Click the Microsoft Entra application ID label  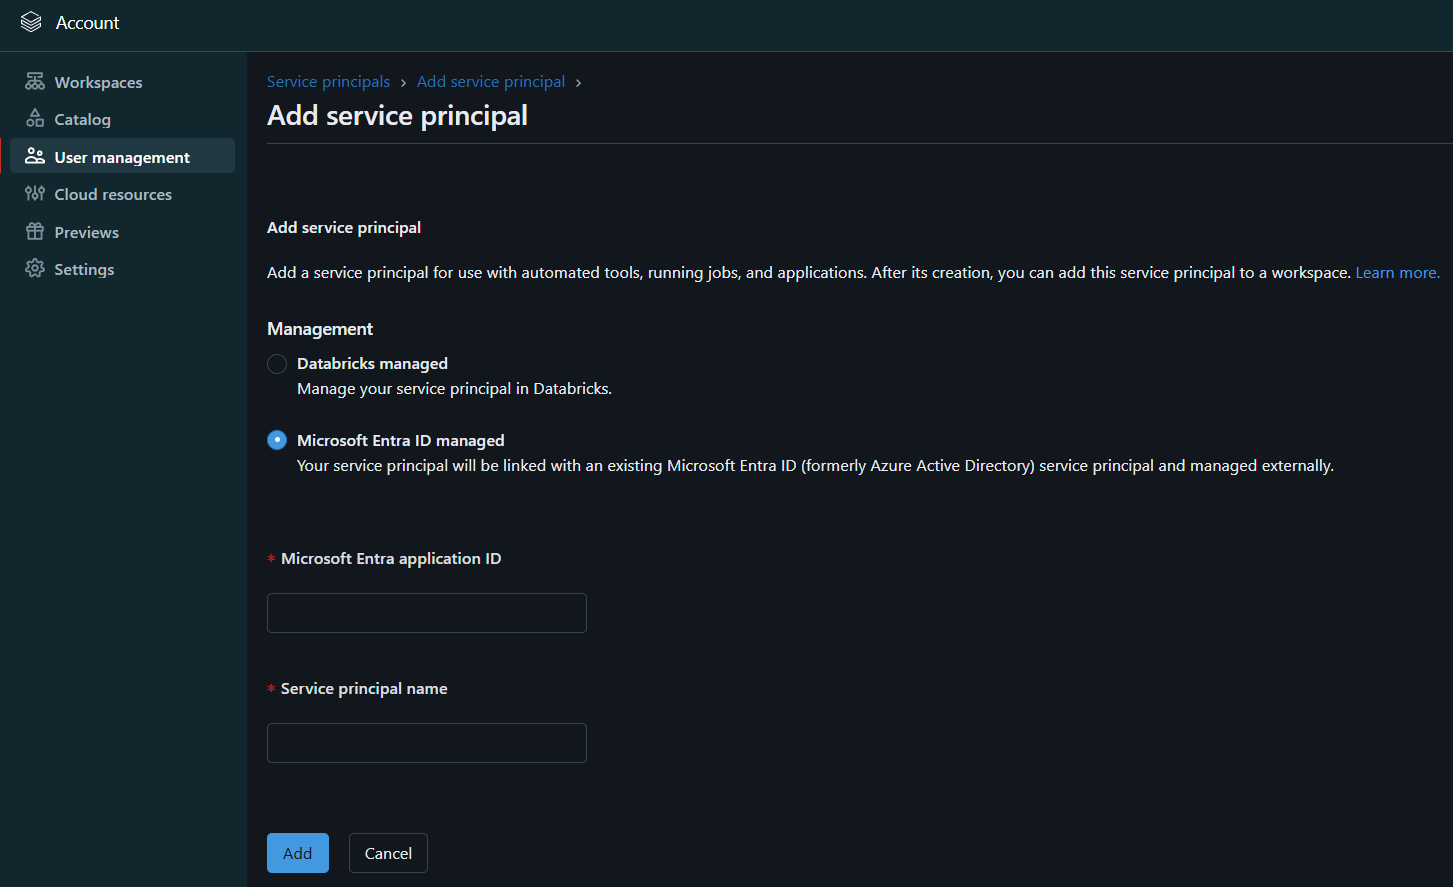[391, 558]
